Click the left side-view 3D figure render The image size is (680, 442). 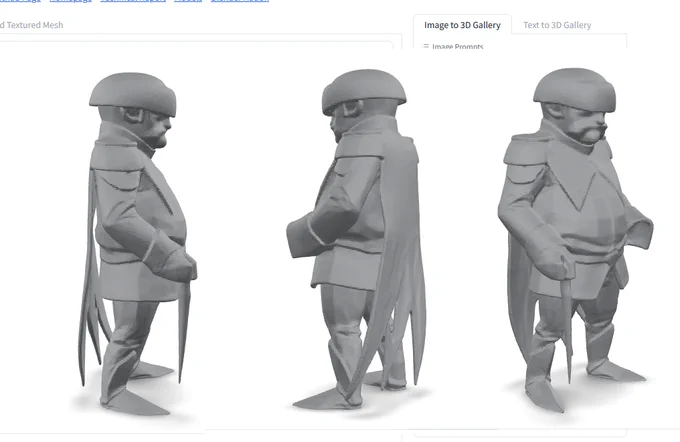[x=137, y=243]
